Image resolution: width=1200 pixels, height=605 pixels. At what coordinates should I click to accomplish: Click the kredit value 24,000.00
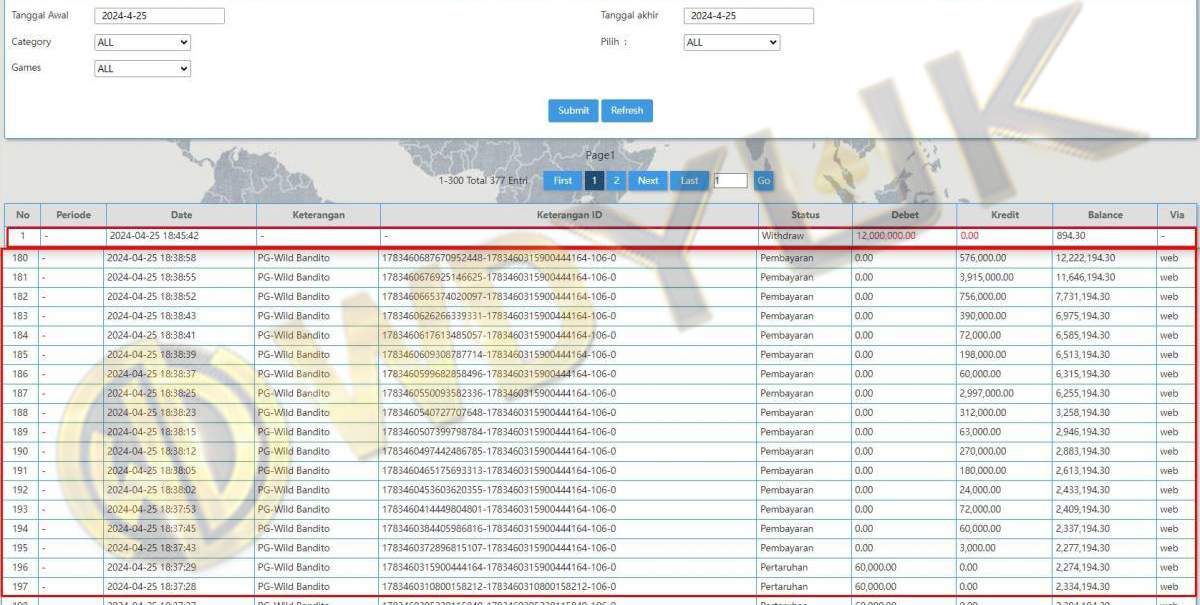980,490
